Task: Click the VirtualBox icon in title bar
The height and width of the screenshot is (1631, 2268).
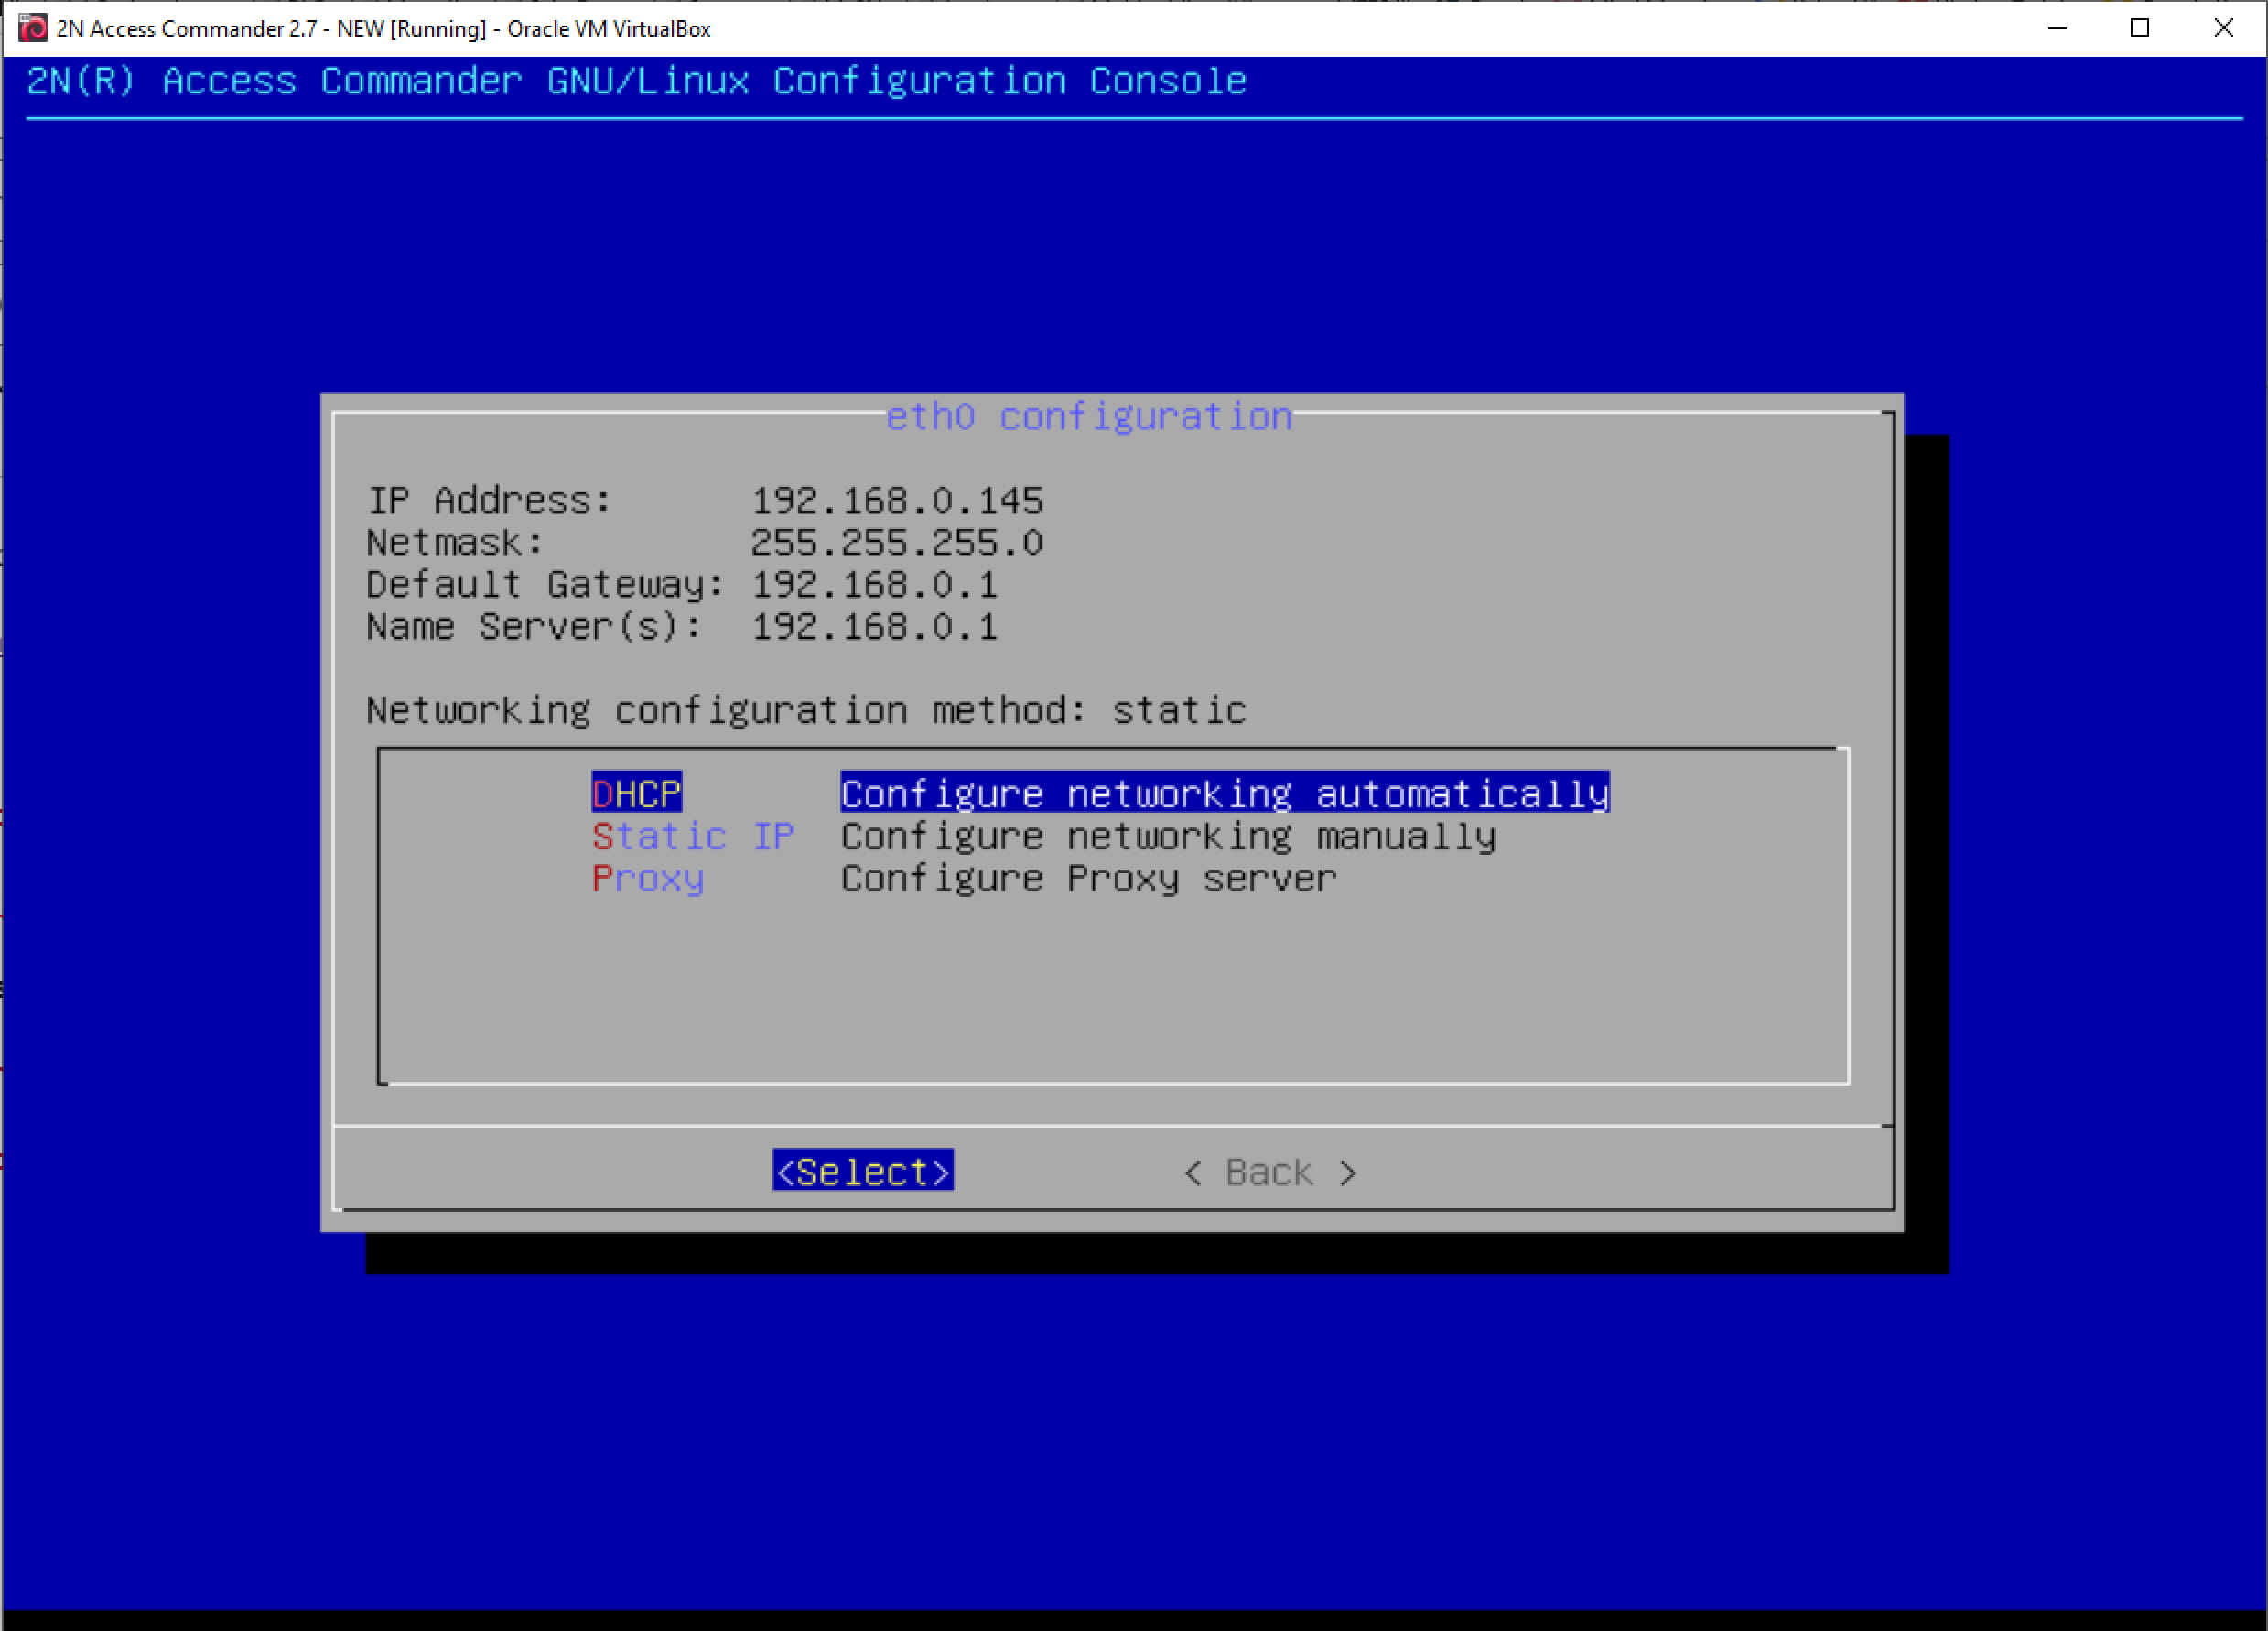Action: tap(32, 28)
